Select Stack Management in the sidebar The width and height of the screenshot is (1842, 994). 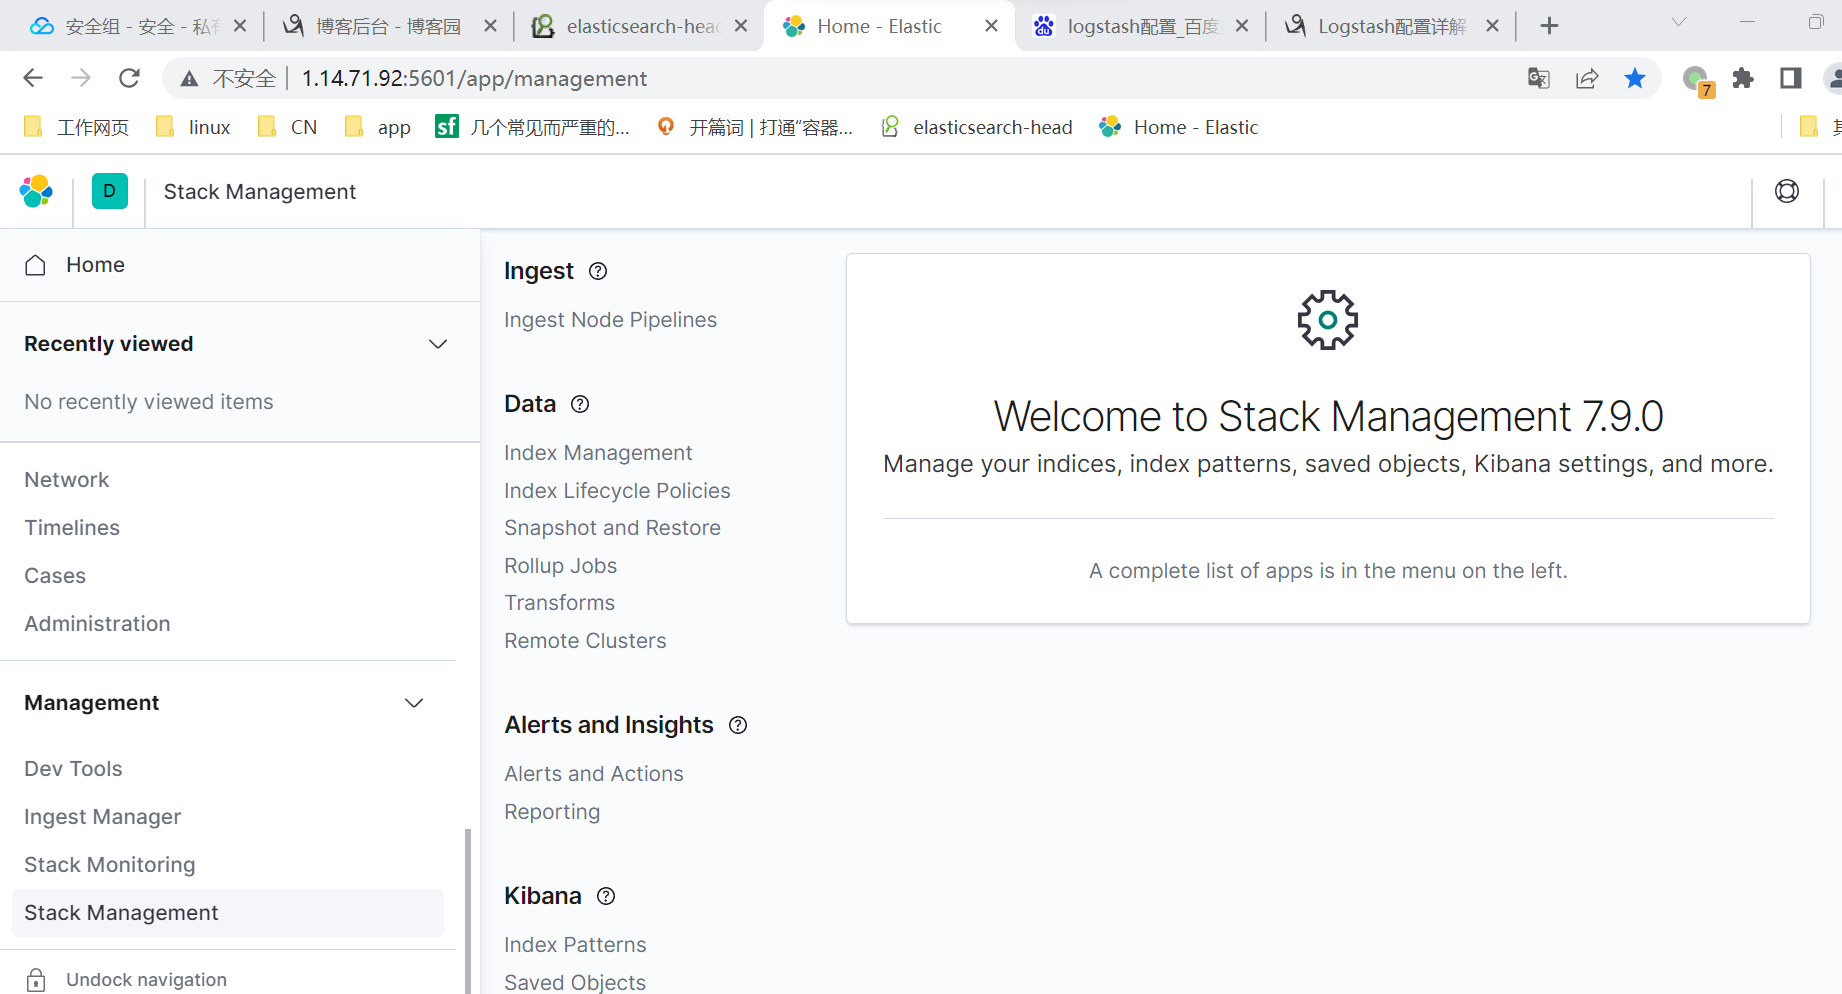coord(227,913)
